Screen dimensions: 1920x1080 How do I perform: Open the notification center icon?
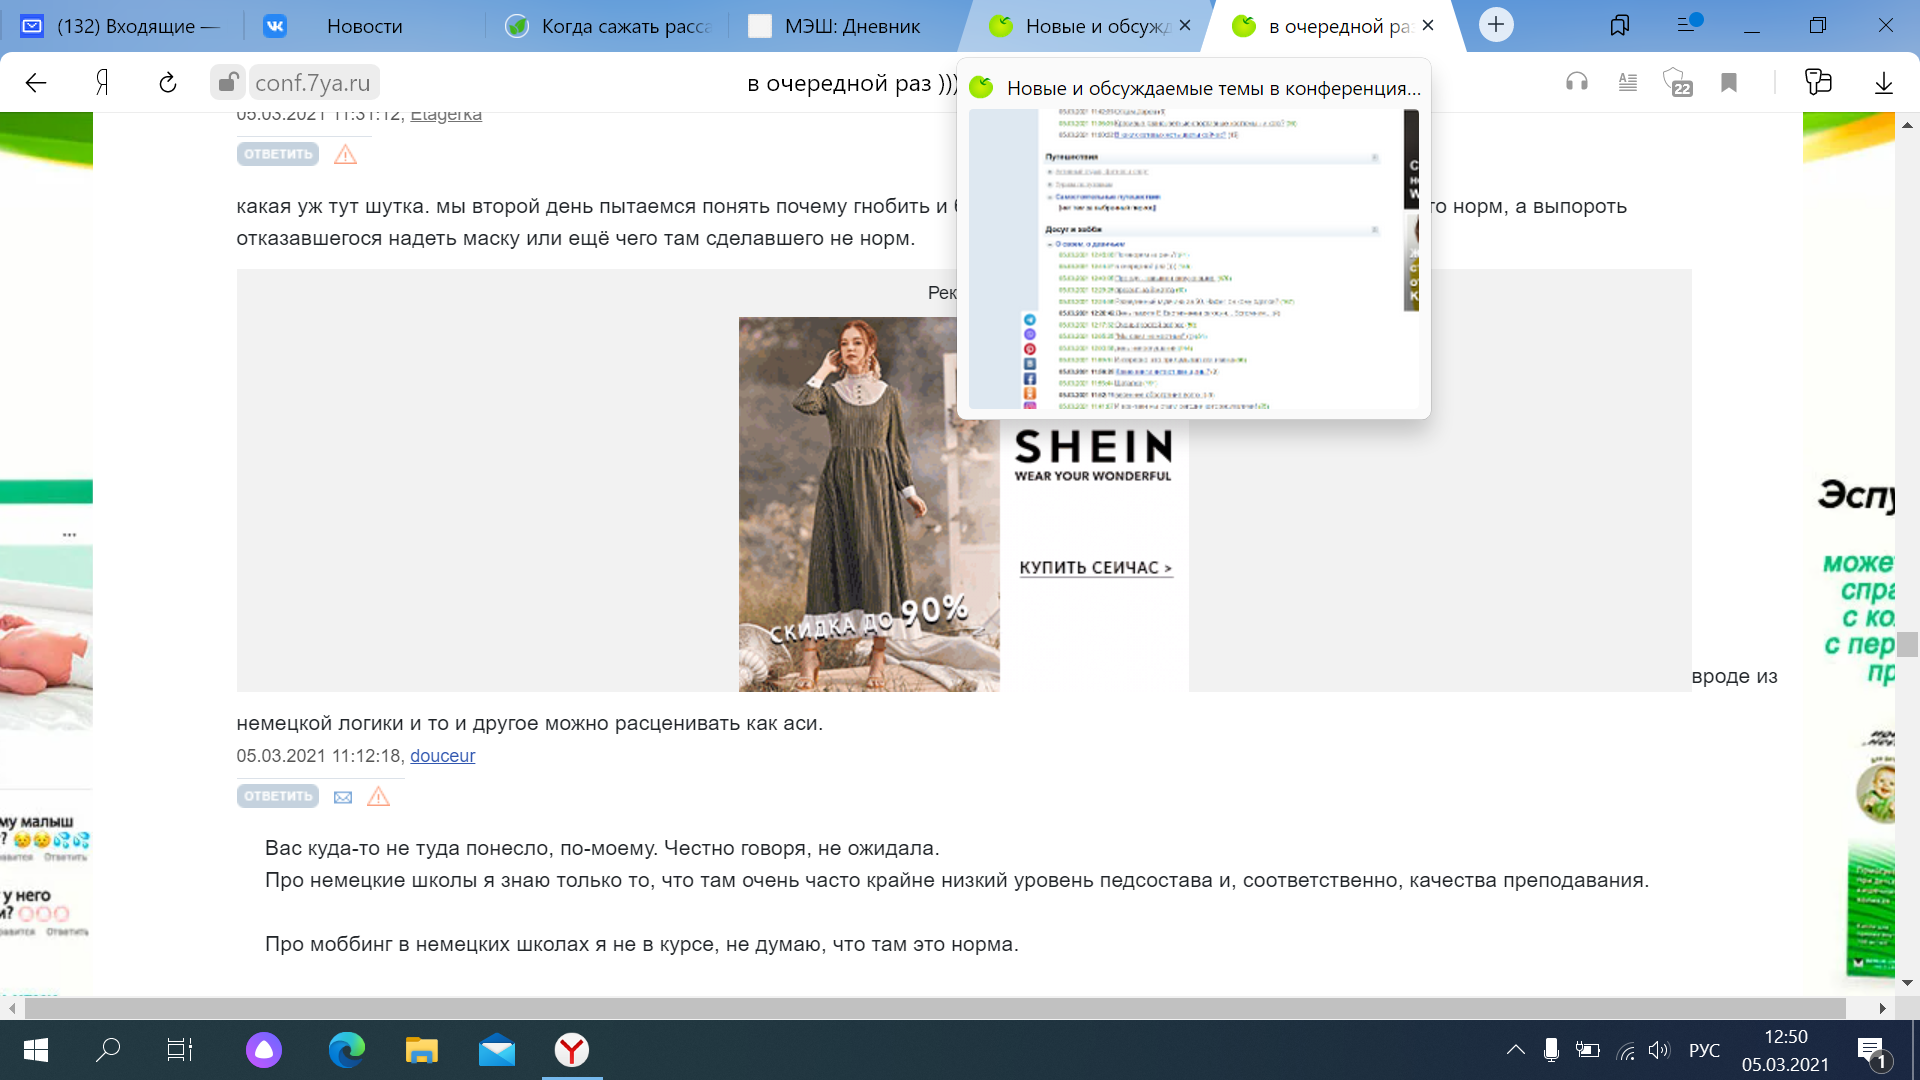[1873, 1052]
